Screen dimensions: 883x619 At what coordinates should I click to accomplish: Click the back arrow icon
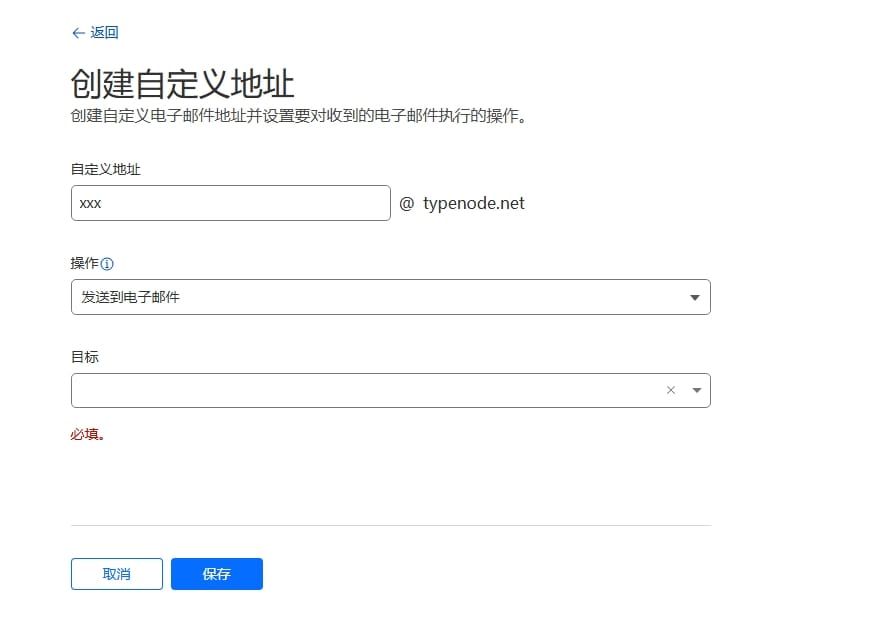click(78, 33)
